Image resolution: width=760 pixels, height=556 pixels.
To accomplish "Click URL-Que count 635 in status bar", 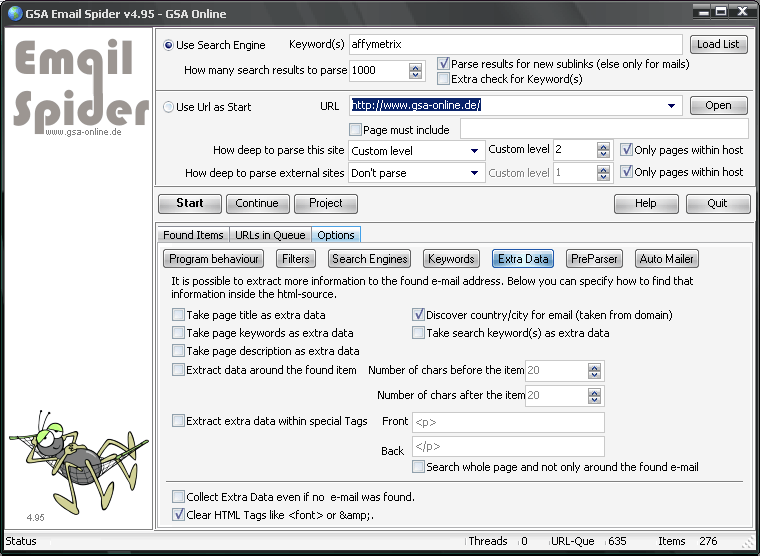I will [x=618, y=541].
